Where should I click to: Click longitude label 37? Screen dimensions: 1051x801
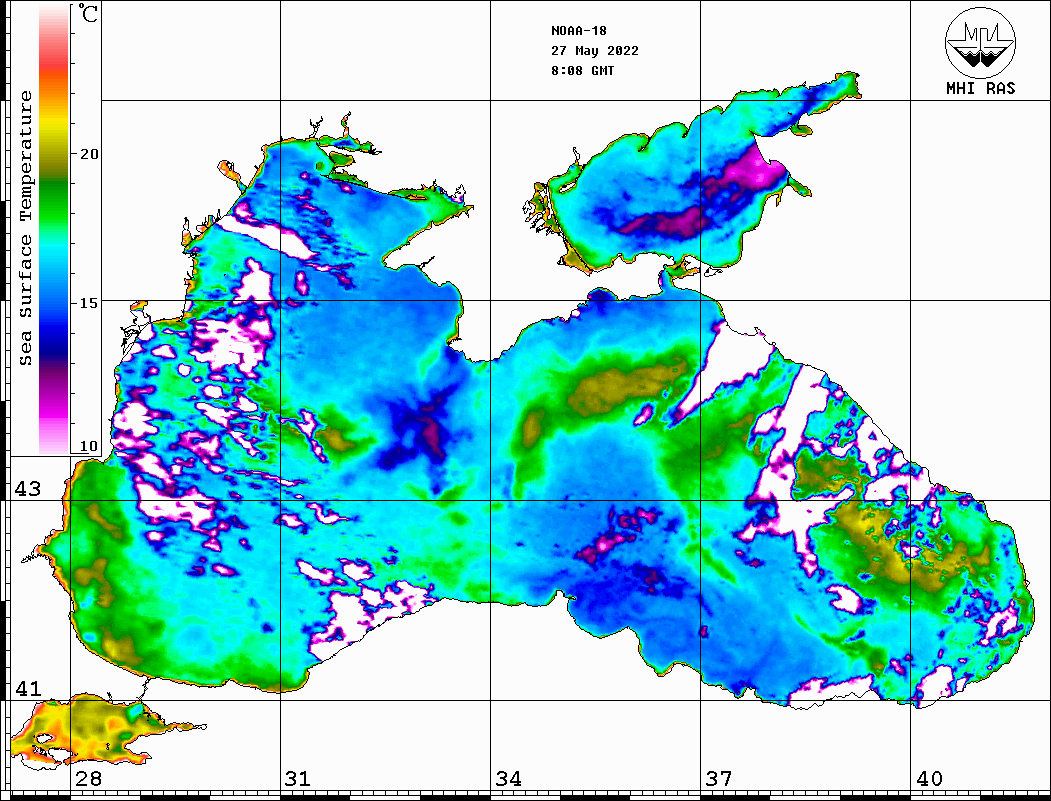719,778
